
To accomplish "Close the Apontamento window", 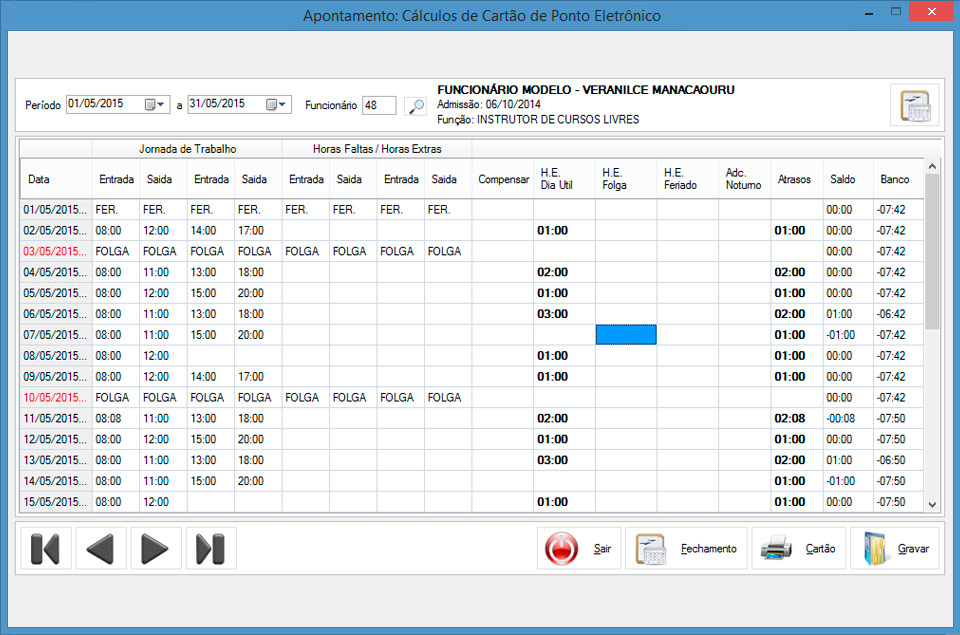I will pos(931,12).
